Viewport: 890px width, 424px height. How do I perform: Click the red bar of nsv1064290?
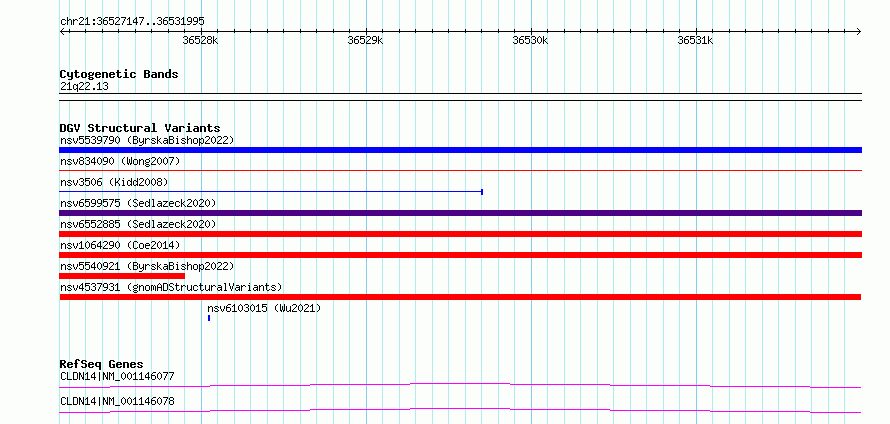coord(460,255)
